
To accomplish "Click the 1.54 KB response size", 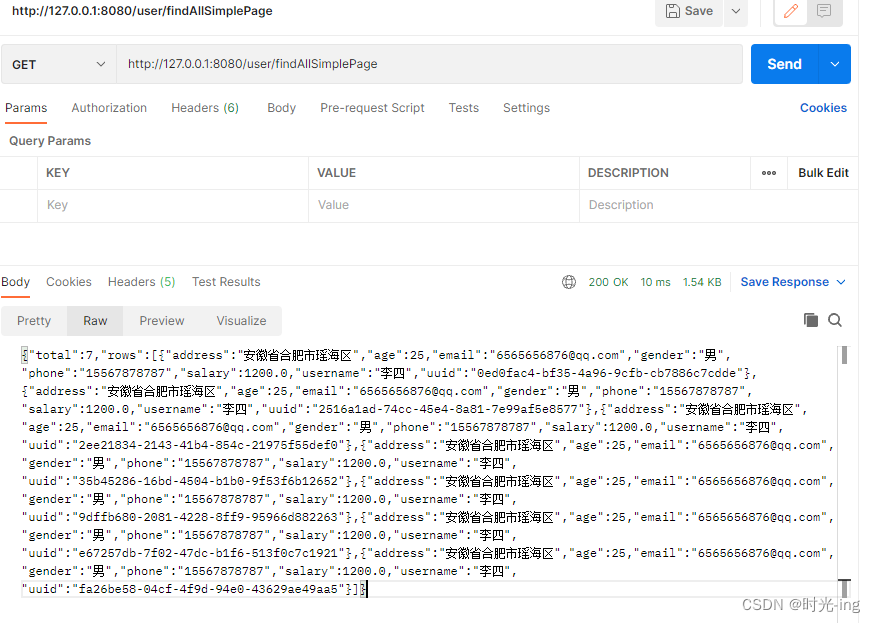I will point(702,282).
